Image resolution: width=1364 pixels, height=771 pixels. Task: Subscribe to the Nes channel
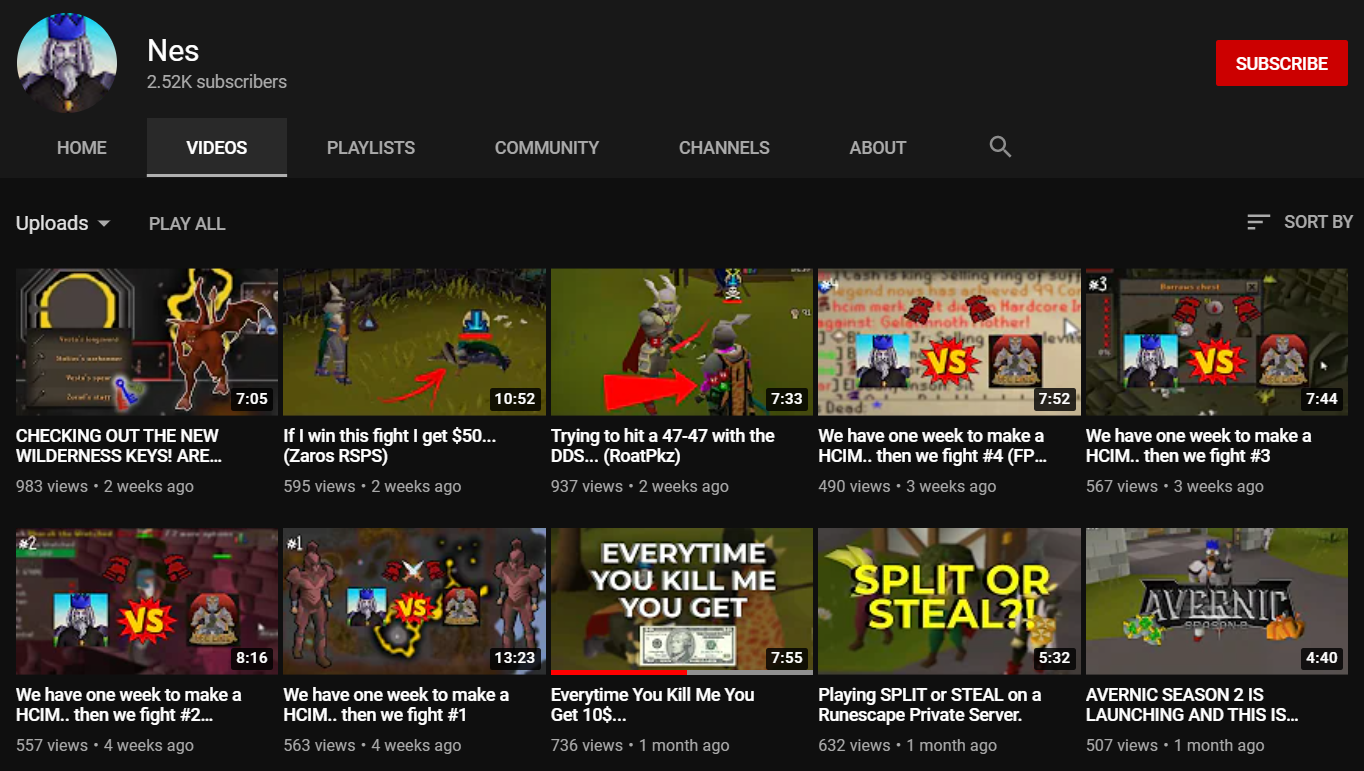[x=1282, y=63]
